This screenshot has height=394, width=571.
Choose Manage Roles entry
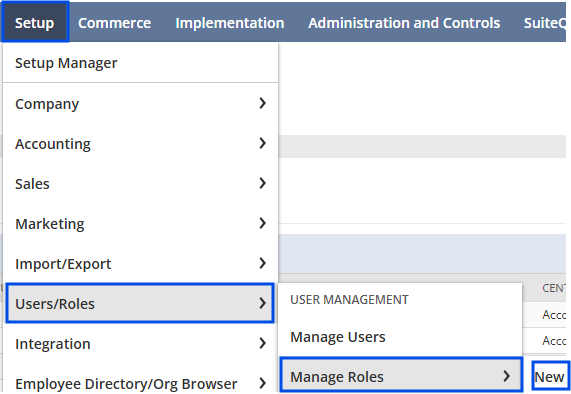coord(401,376)
